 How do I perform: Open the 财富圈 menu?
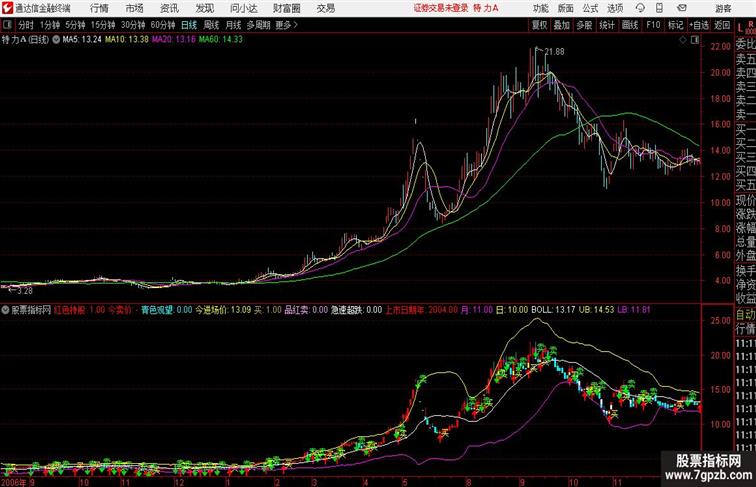287,8
